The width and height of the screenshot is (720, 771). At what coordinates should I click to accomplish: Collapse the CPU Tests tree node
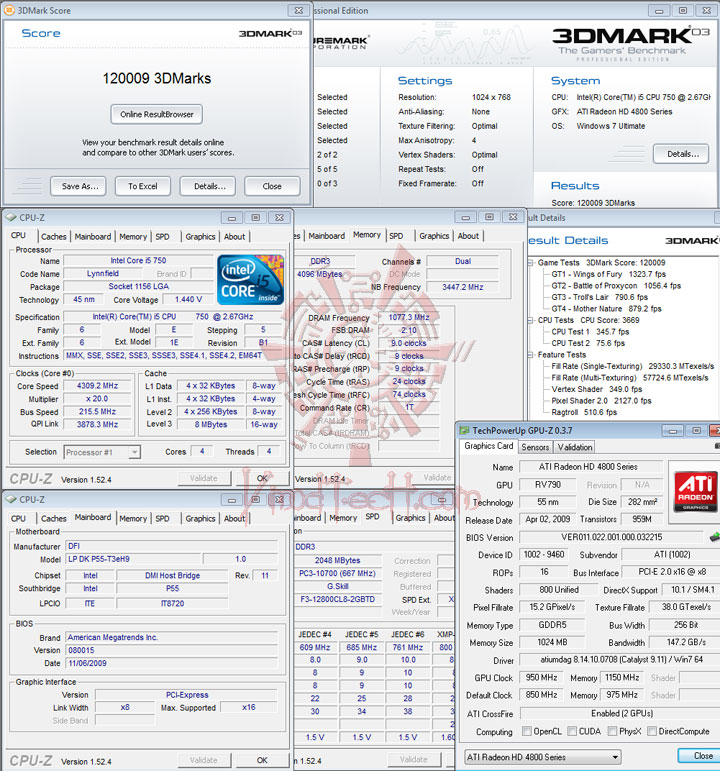[531, 320]
